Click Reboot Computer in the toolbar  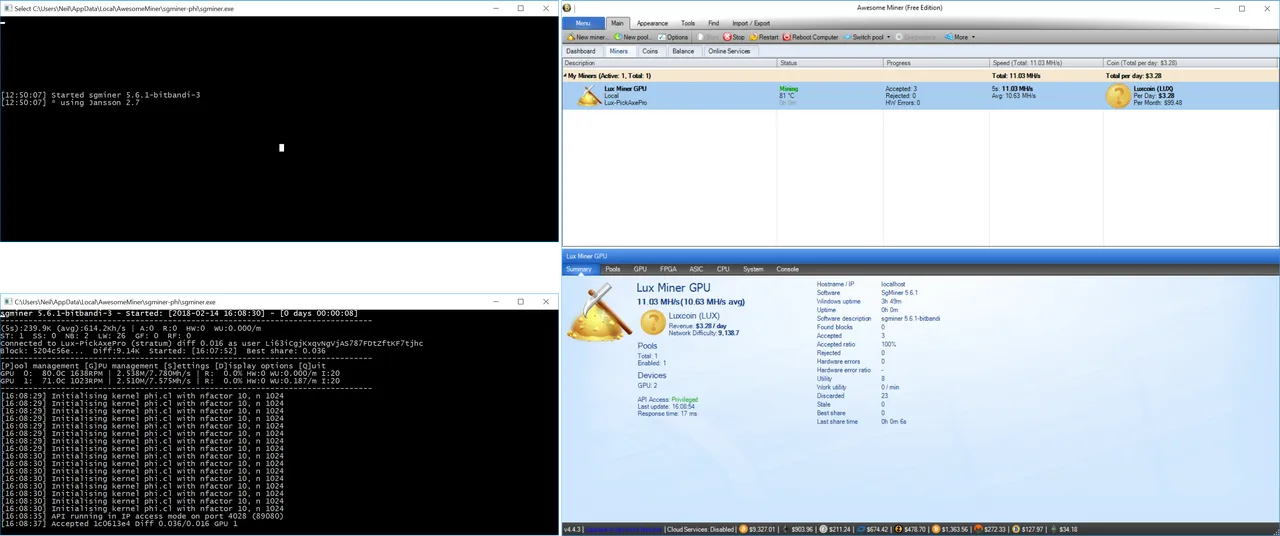point(810,37)
